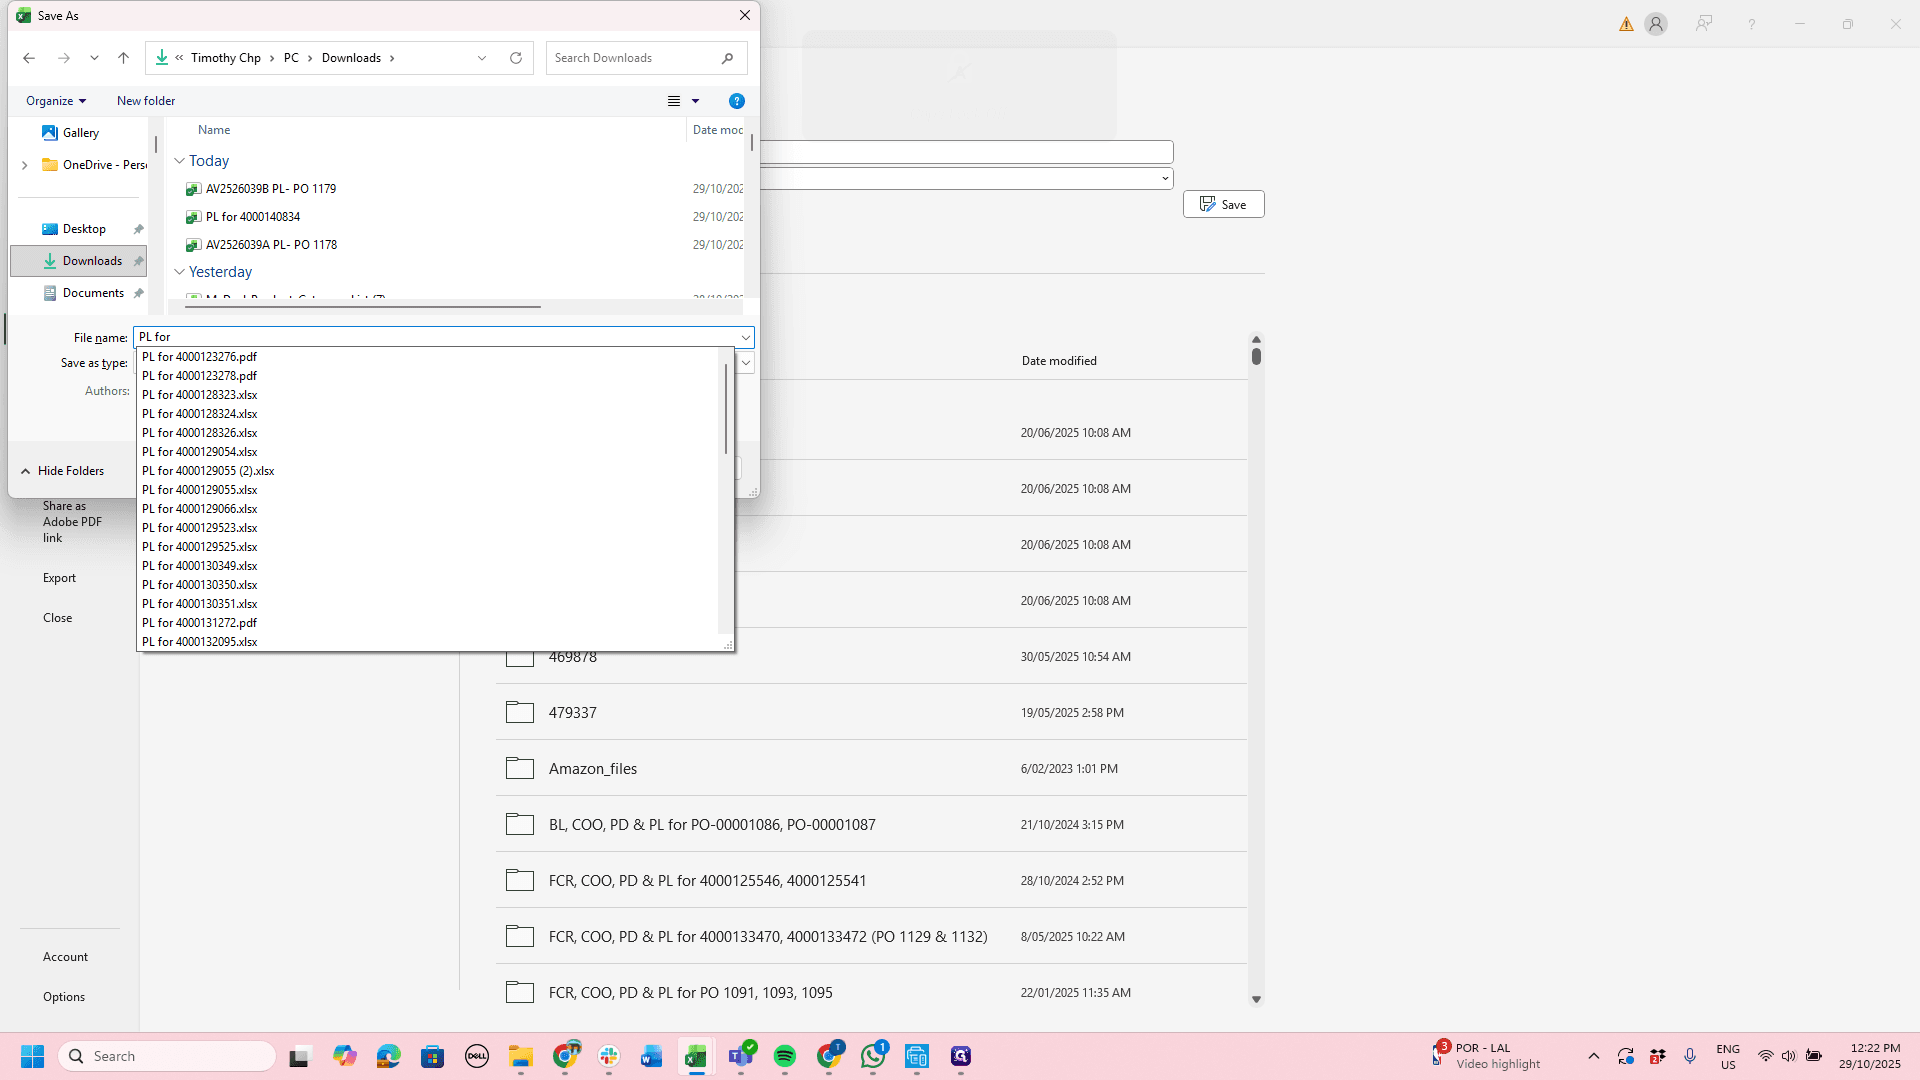Refresh the Downloads folder listing
The image size is (1920, 1080).
(x=516, y=58)
